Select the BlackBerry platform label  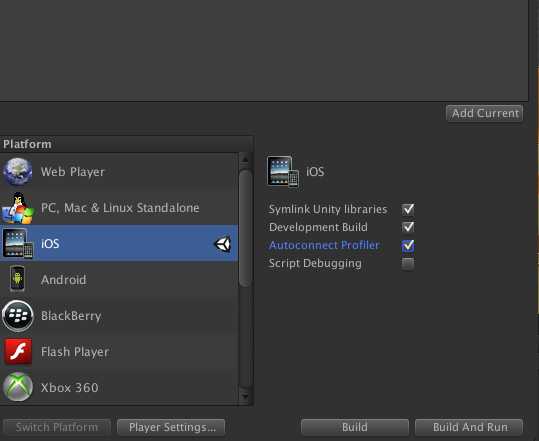[71, 316]
